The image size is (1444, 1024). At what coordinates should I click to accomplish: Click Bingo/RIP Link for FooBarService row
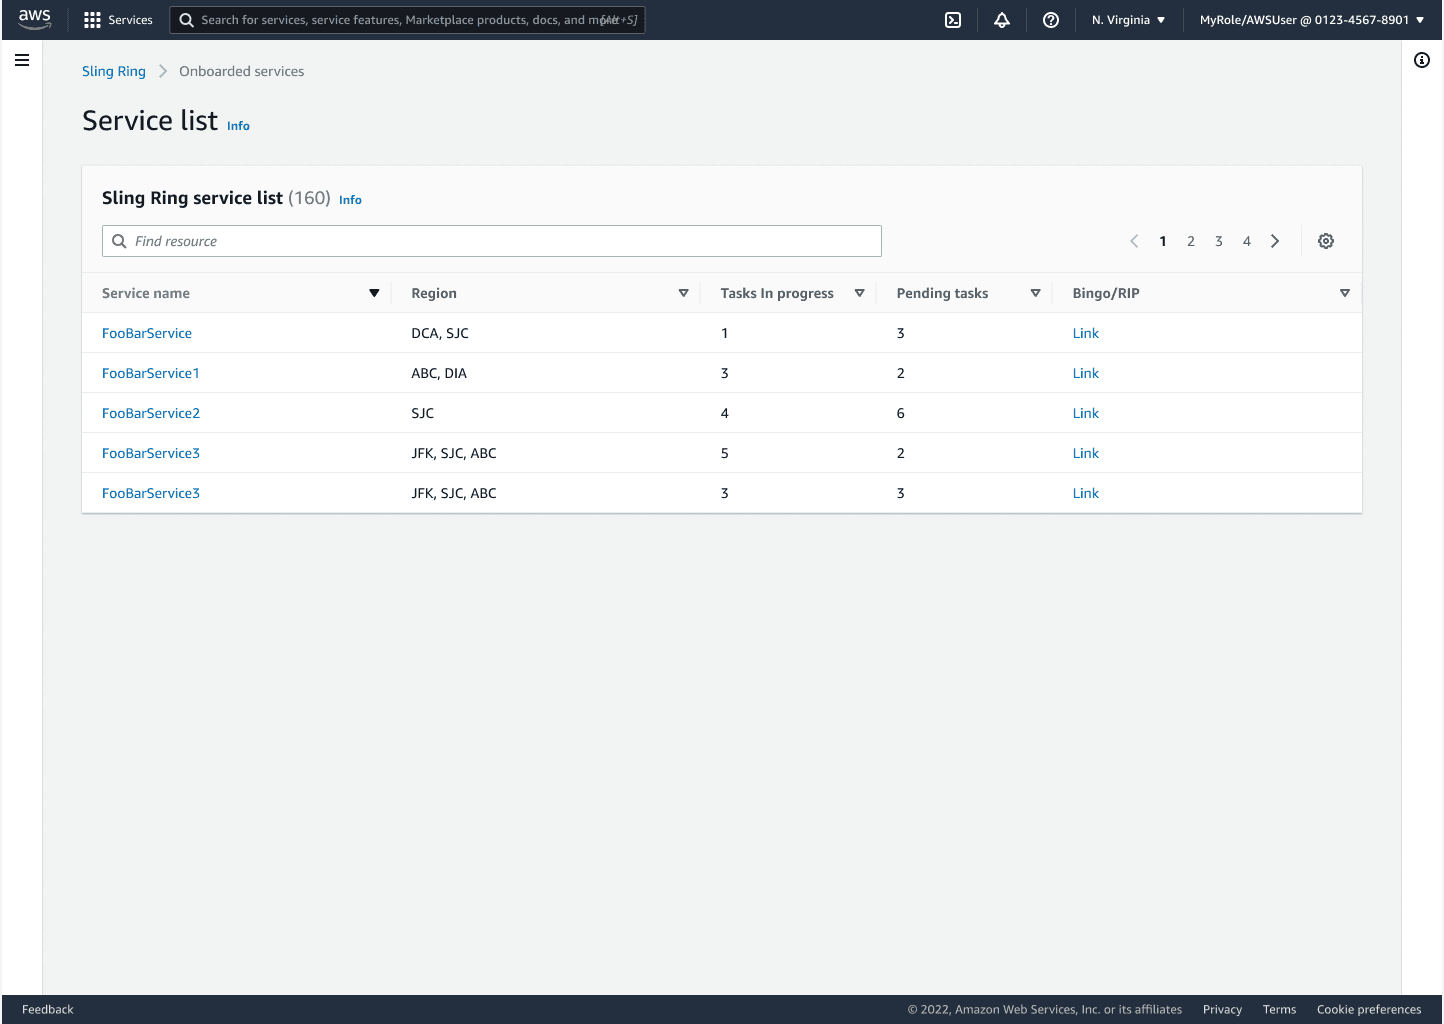1086,333
